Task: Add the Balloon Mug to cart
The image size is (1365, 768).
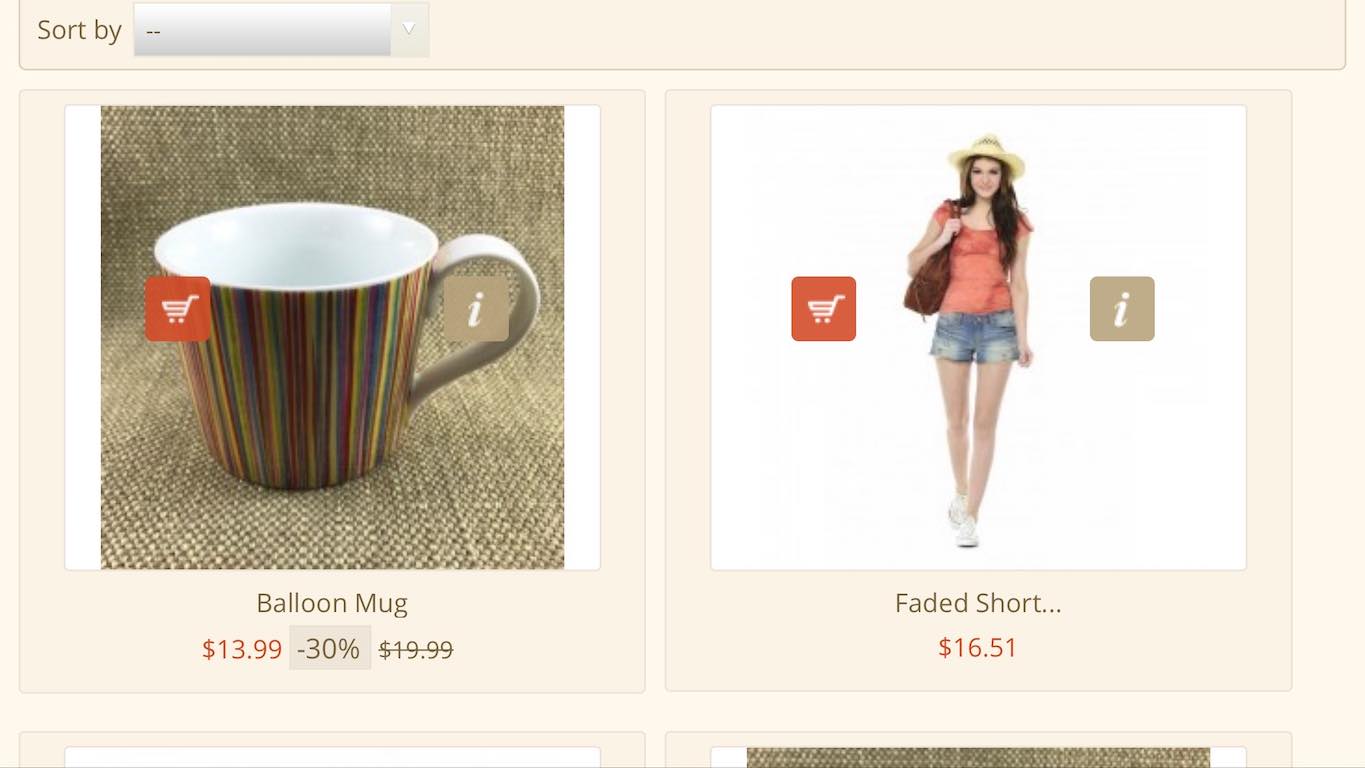Action: [178, 309]
